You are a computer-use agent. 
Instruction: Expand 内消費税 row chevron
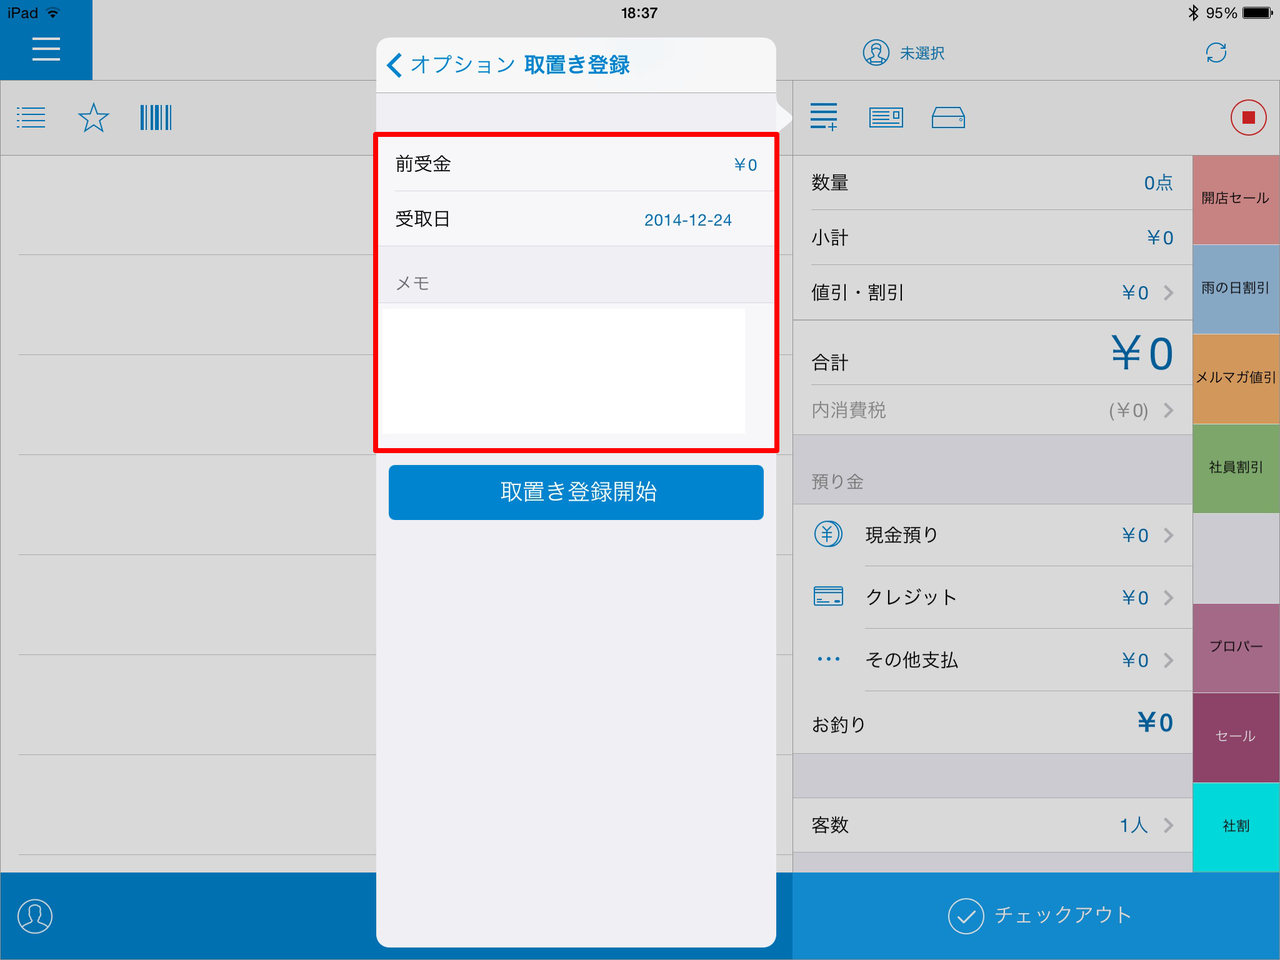point(1168,410)
